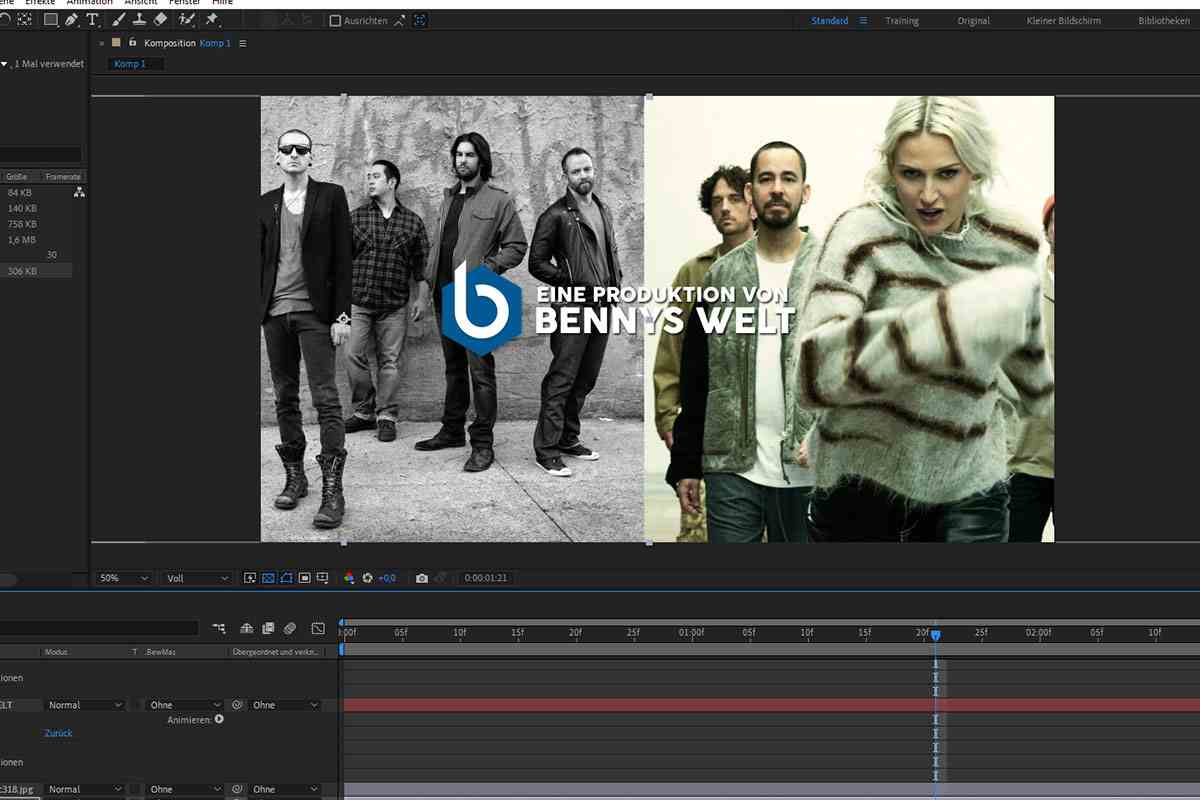
Task: Switch to the Bibliotheken workspace
Action: pyautogui.click(x=1164, y=20)
